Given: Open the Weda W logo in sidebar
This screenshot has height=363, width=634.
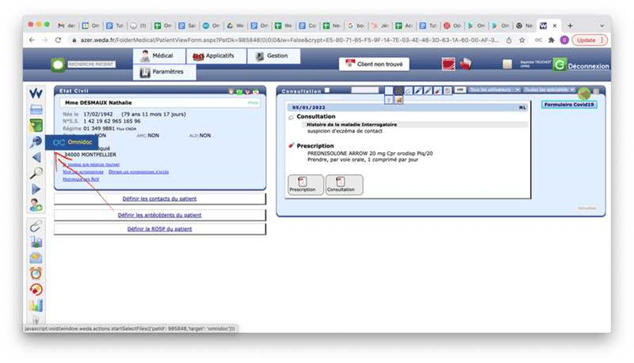Looking at the screenshot, I should click(36, 93).
